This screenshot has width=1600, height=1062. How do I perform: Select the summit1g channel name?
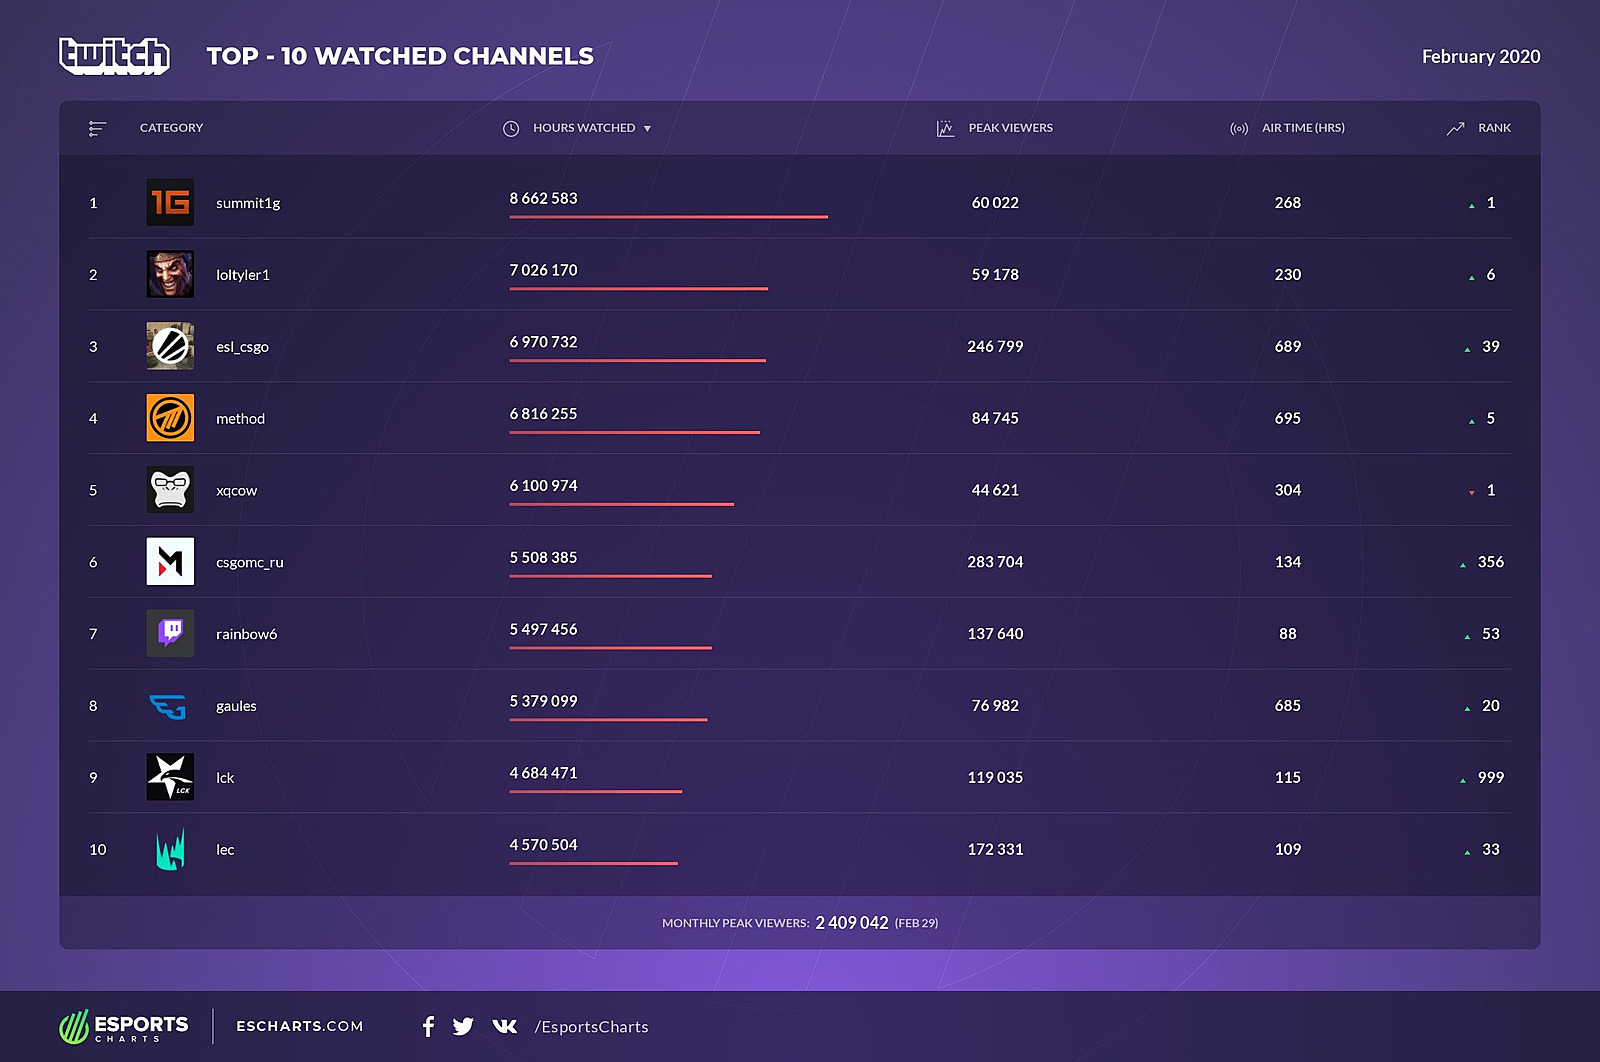248,203
